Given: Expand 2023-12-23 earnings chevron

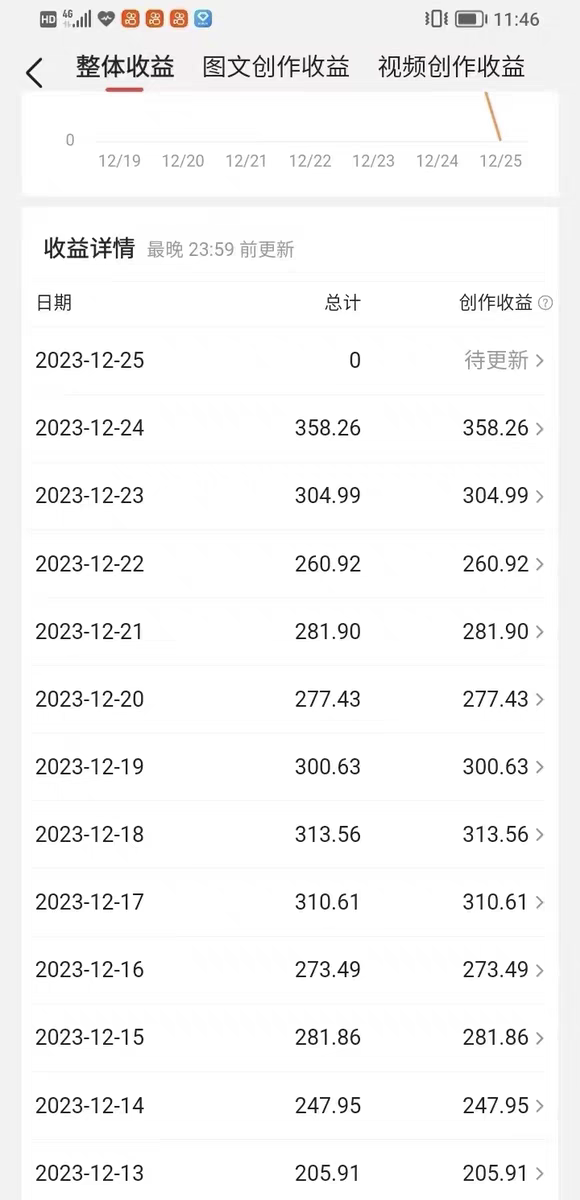Looking at the screenshot, I should pyautogui.click(x=540, y=497).
